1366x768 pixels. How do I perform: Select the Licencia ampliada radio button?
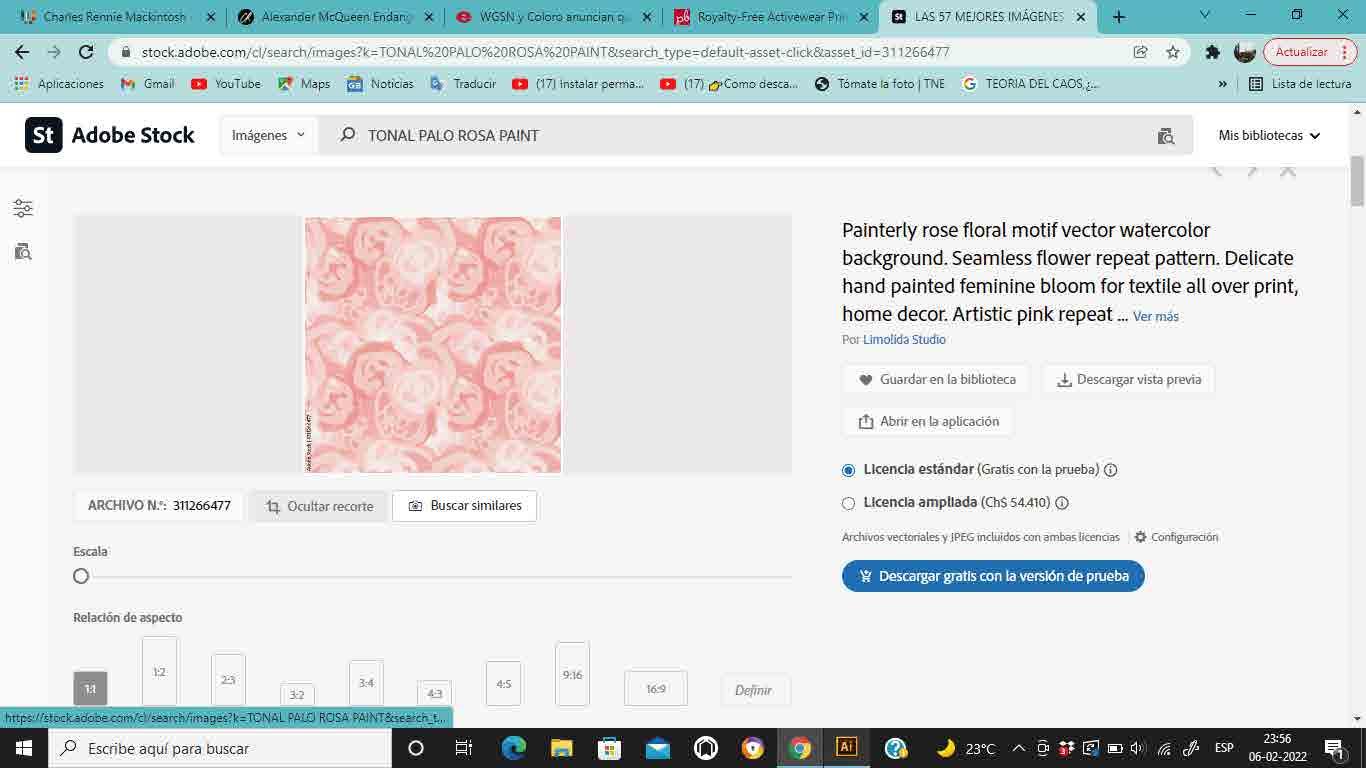[x=849, y=503]
